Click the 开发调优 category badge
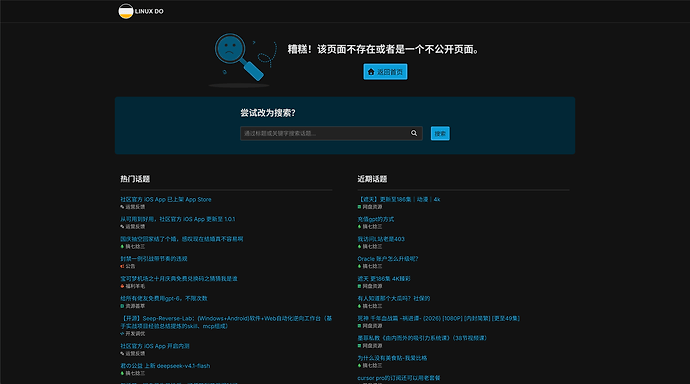Screen dimensions: 690x384 (132, 333)
